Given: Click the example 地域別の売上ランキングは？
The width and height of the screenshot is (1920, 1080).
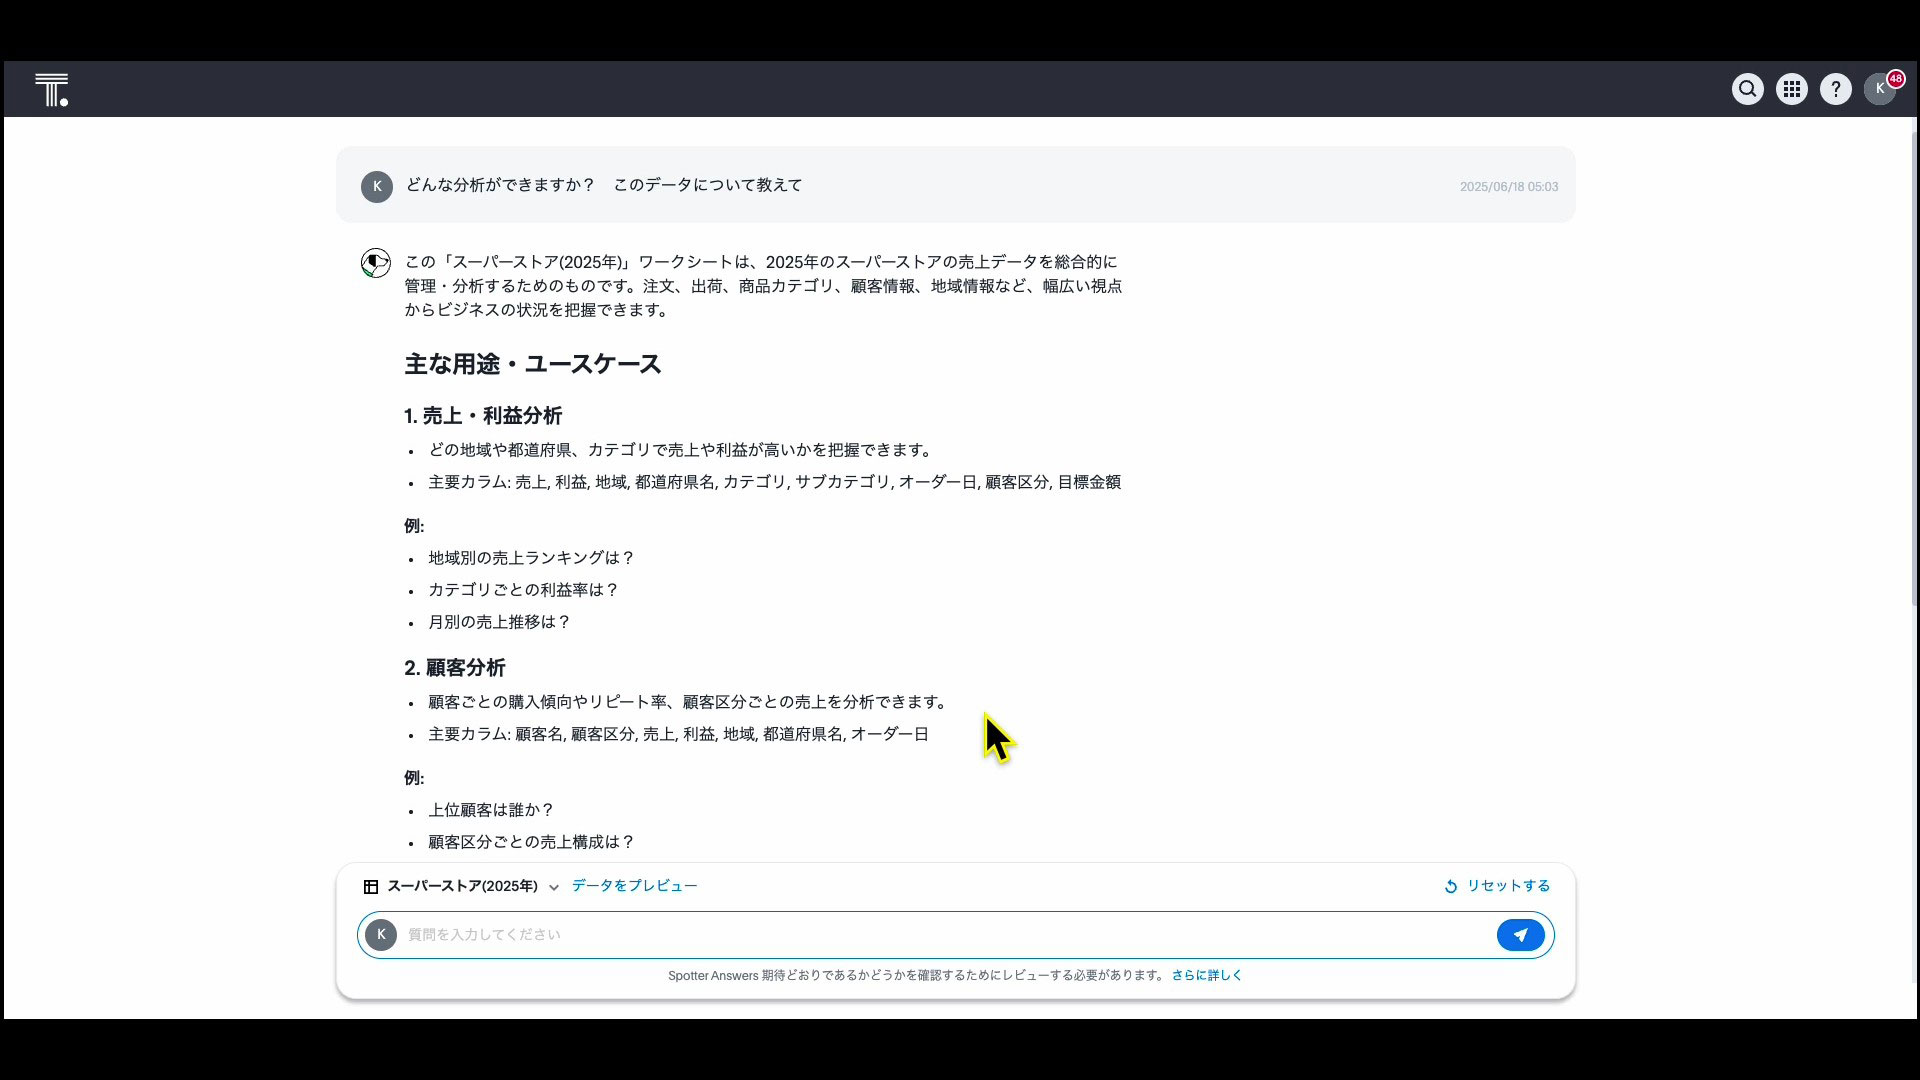Looking at the screenshot, I should click(x=531, y=558).
